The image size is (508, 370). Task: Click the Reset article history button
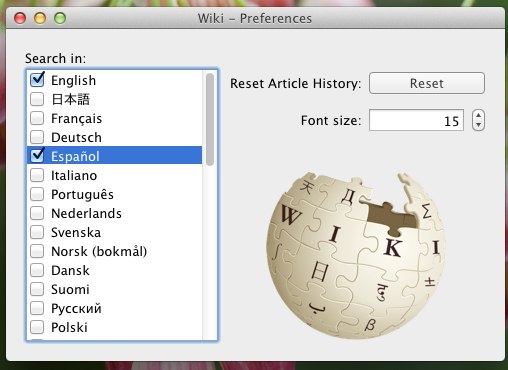pos(427,83)
